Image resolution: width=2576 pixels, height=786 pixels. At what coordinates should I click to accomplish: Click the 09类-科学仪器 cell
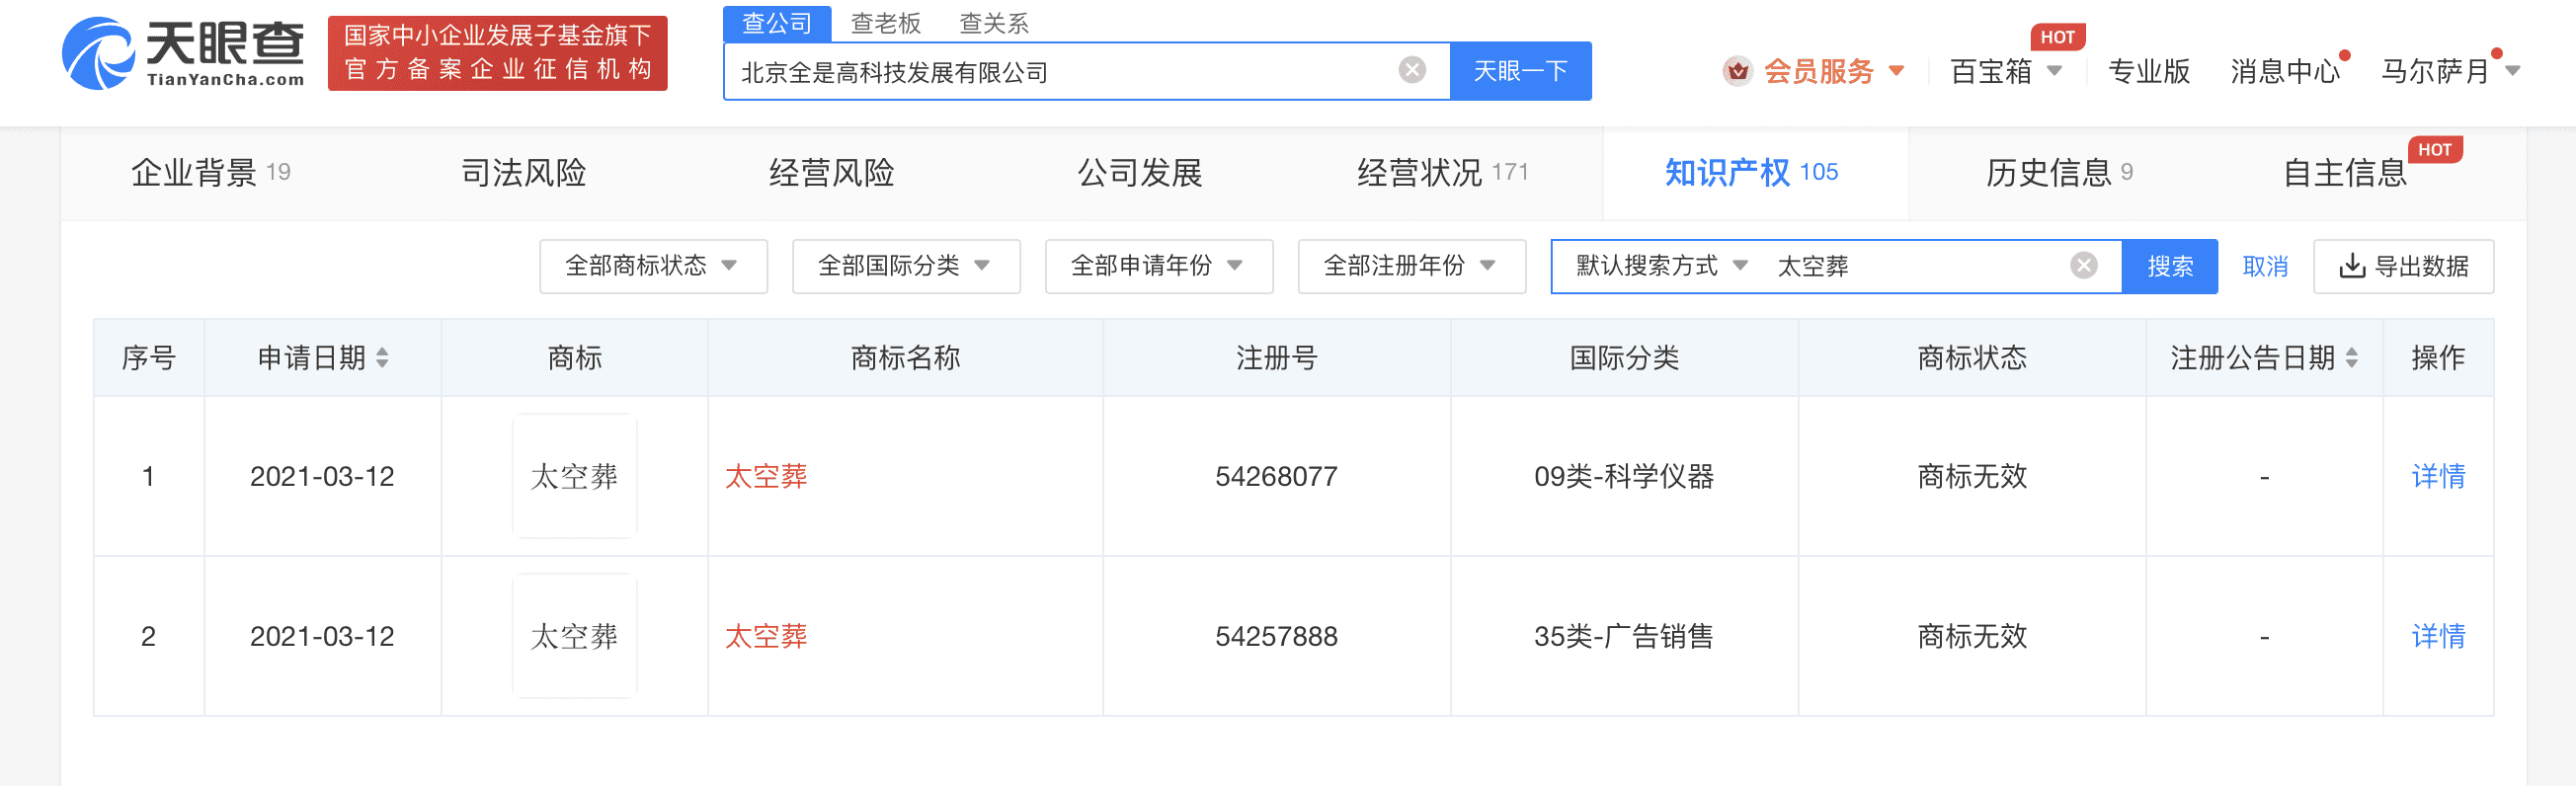pyautogui.click(x=1624, y=476)
